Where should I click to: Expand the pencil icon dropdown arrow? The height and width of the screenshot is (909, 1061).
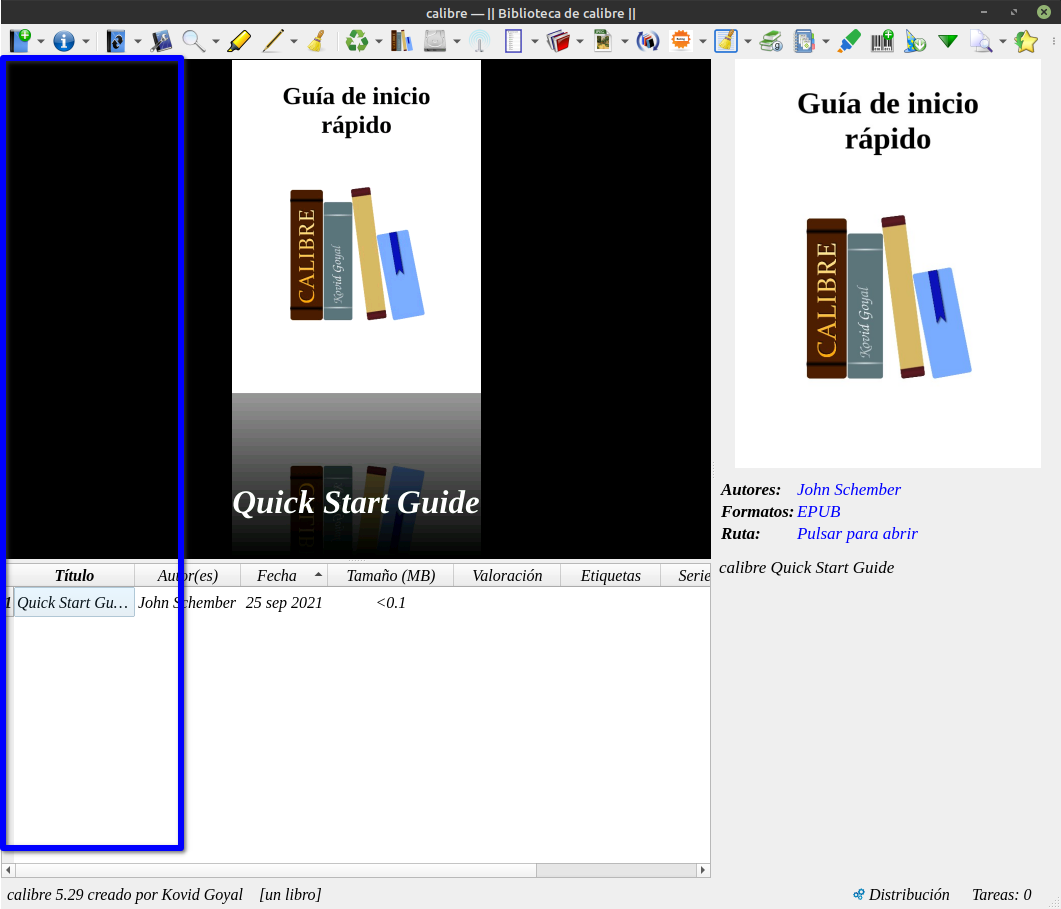(294, 42)
